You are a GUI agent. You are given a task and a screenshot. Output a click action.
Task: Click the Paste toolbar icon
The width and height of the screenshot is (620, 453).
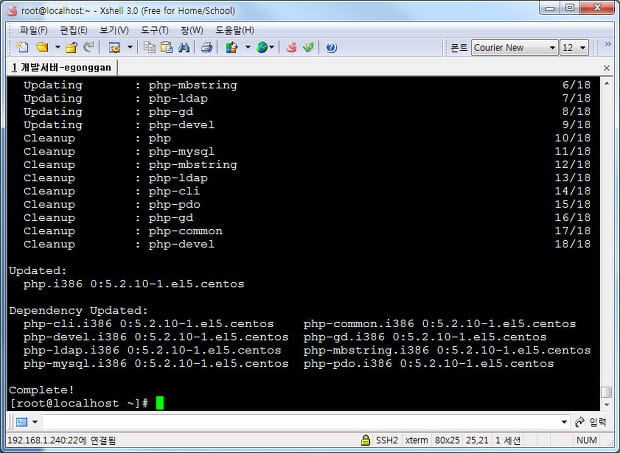(x=166, y=47)
